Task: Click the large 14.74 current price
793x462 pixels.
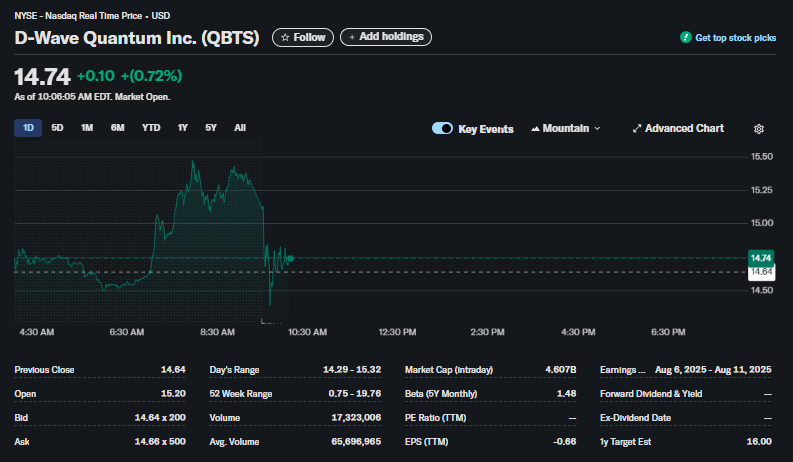Action: pos(42,77)
